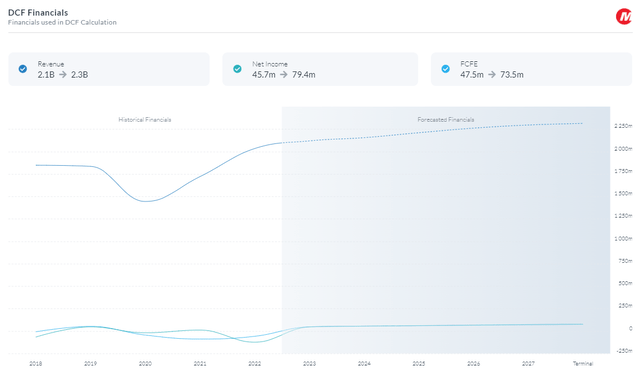Click the 'Revenue' card label
Viewport: 640px width, 375px height.
(x=51, y=64)
